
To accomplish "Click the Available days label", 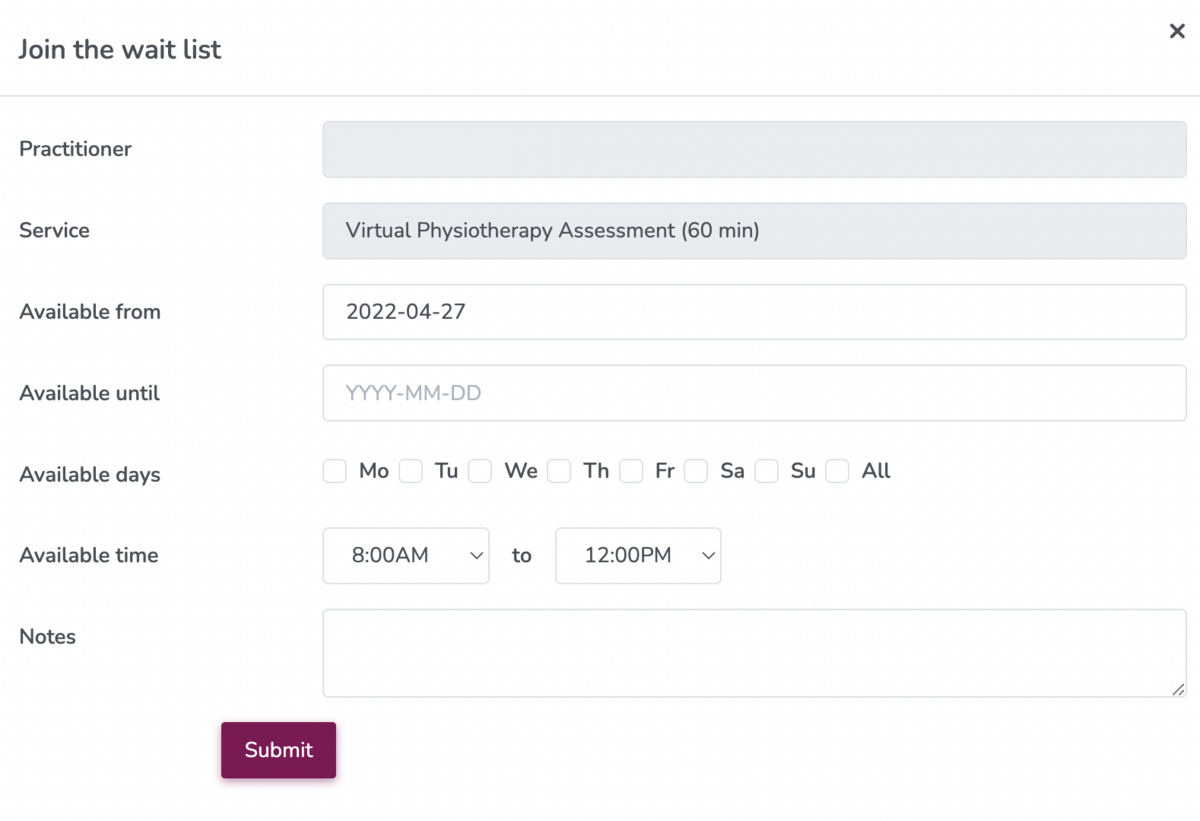I will (90, 474).
